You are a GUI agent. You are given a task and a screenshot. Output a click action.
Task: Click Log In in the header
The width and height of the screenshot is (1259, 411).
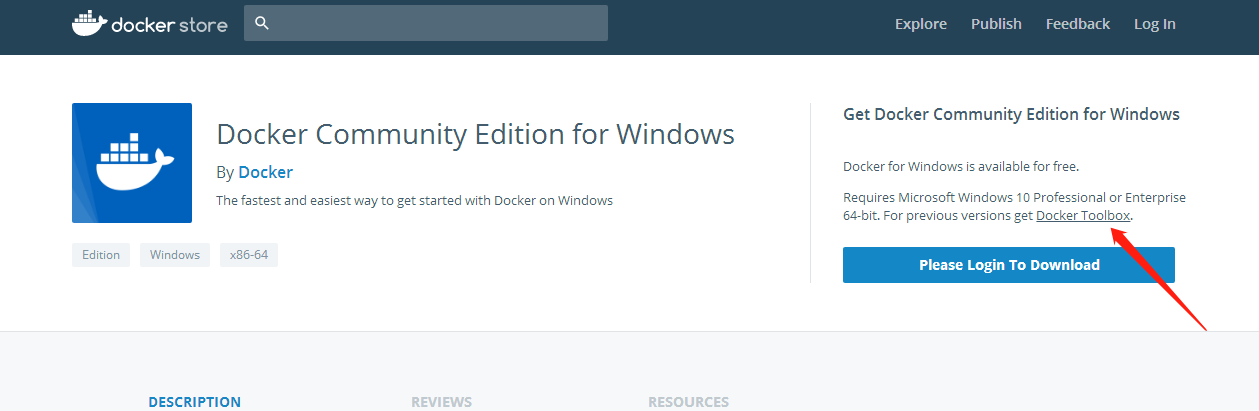click(x=1155, y=24)
